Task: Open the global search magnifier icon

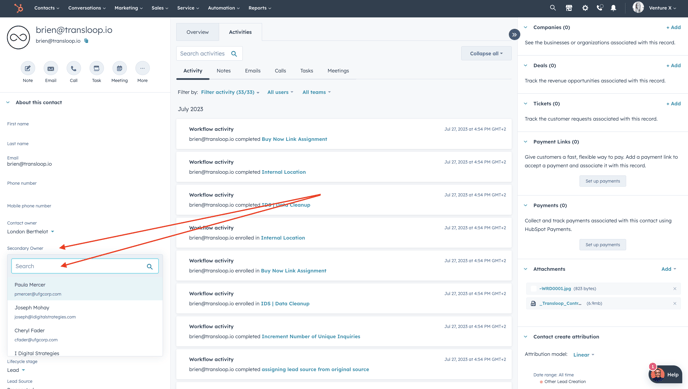Action: (x=553, y=8)
